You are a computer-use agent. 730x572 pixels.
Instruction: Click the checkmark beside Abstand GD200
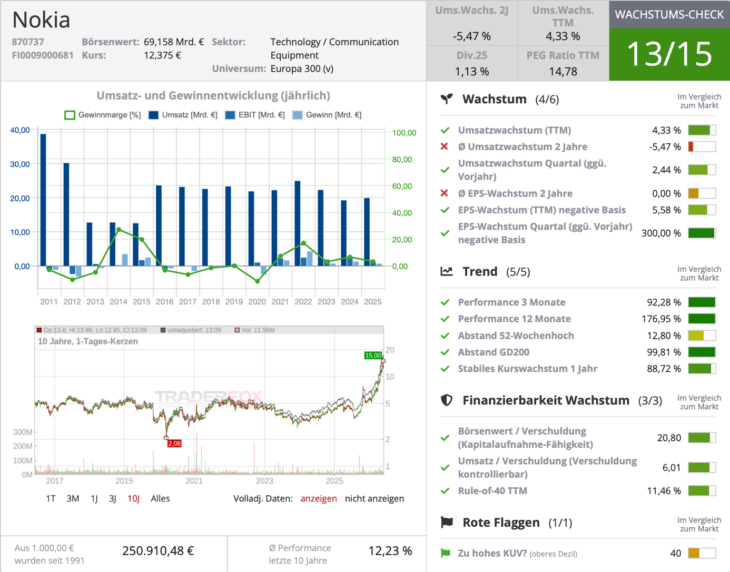click(x=445, y=352)
